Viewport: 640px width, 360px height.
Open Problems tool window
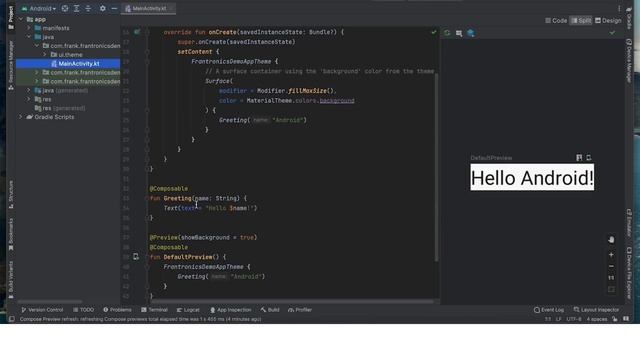(x=117, y=310)
